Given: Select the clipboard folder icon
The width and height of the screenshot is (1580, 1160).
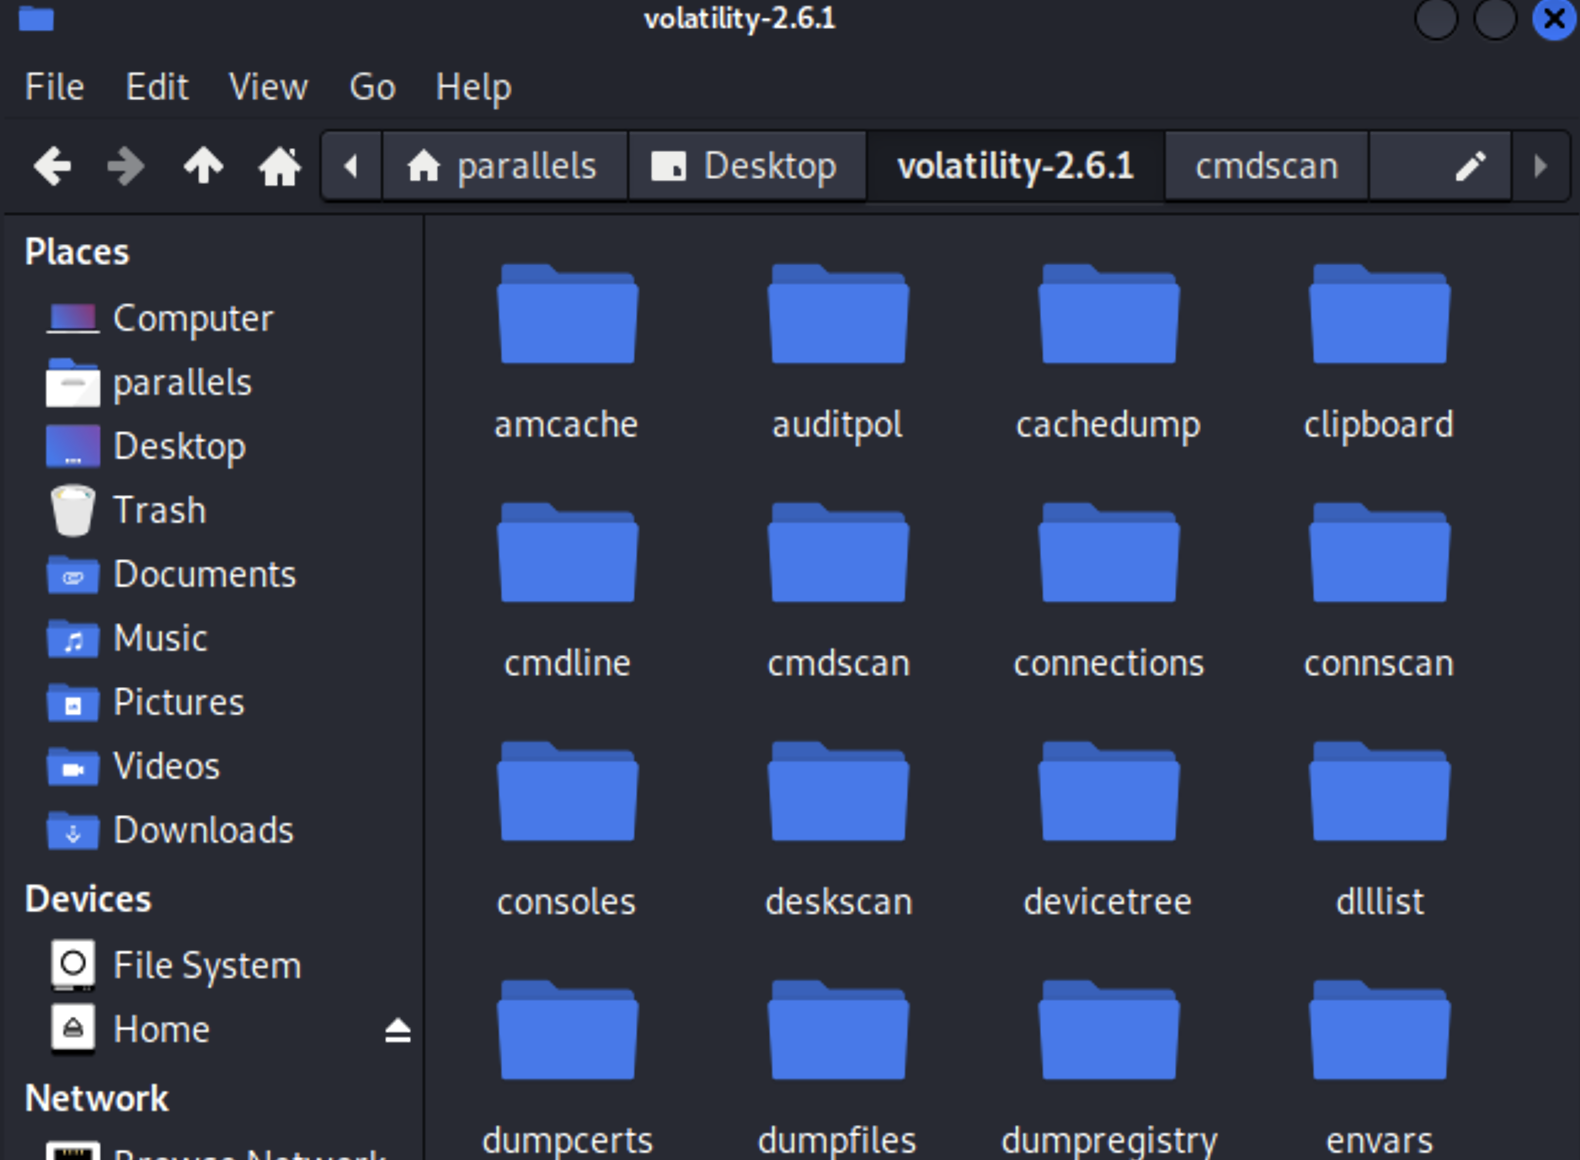Looking at the screenshot, I should tap(1379, 314).
